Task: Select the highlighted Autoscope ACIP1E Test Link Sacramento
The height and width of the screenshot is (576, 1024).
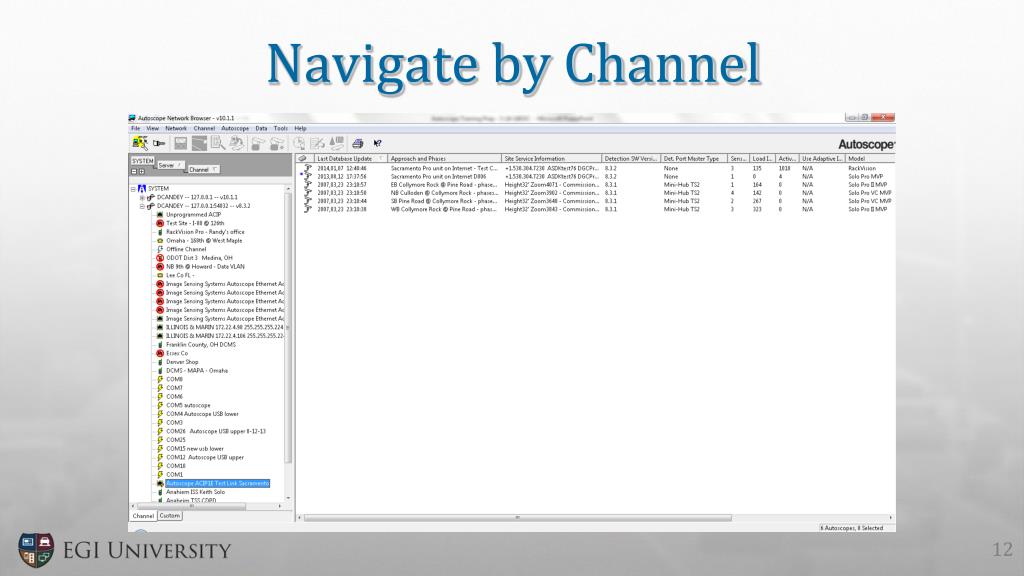Action: (x=217, y=483)
